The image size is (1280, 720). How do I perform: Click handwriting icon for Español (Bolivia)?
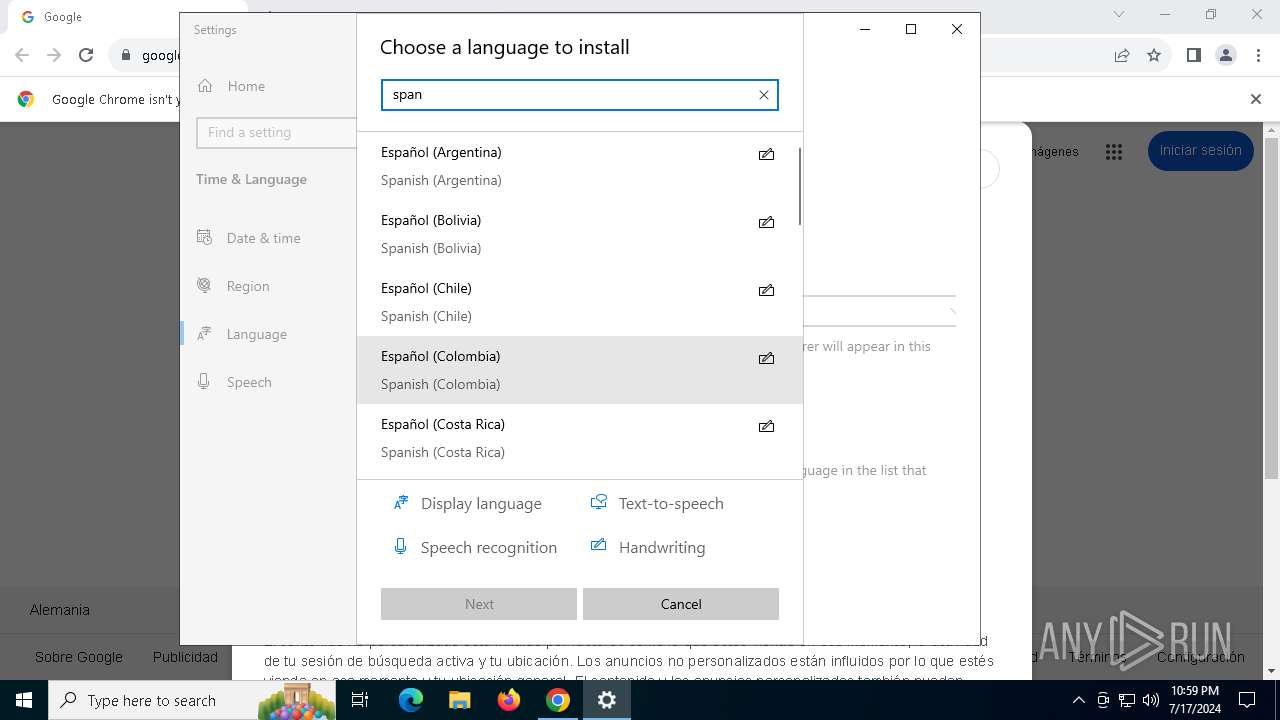click(766, 222)
